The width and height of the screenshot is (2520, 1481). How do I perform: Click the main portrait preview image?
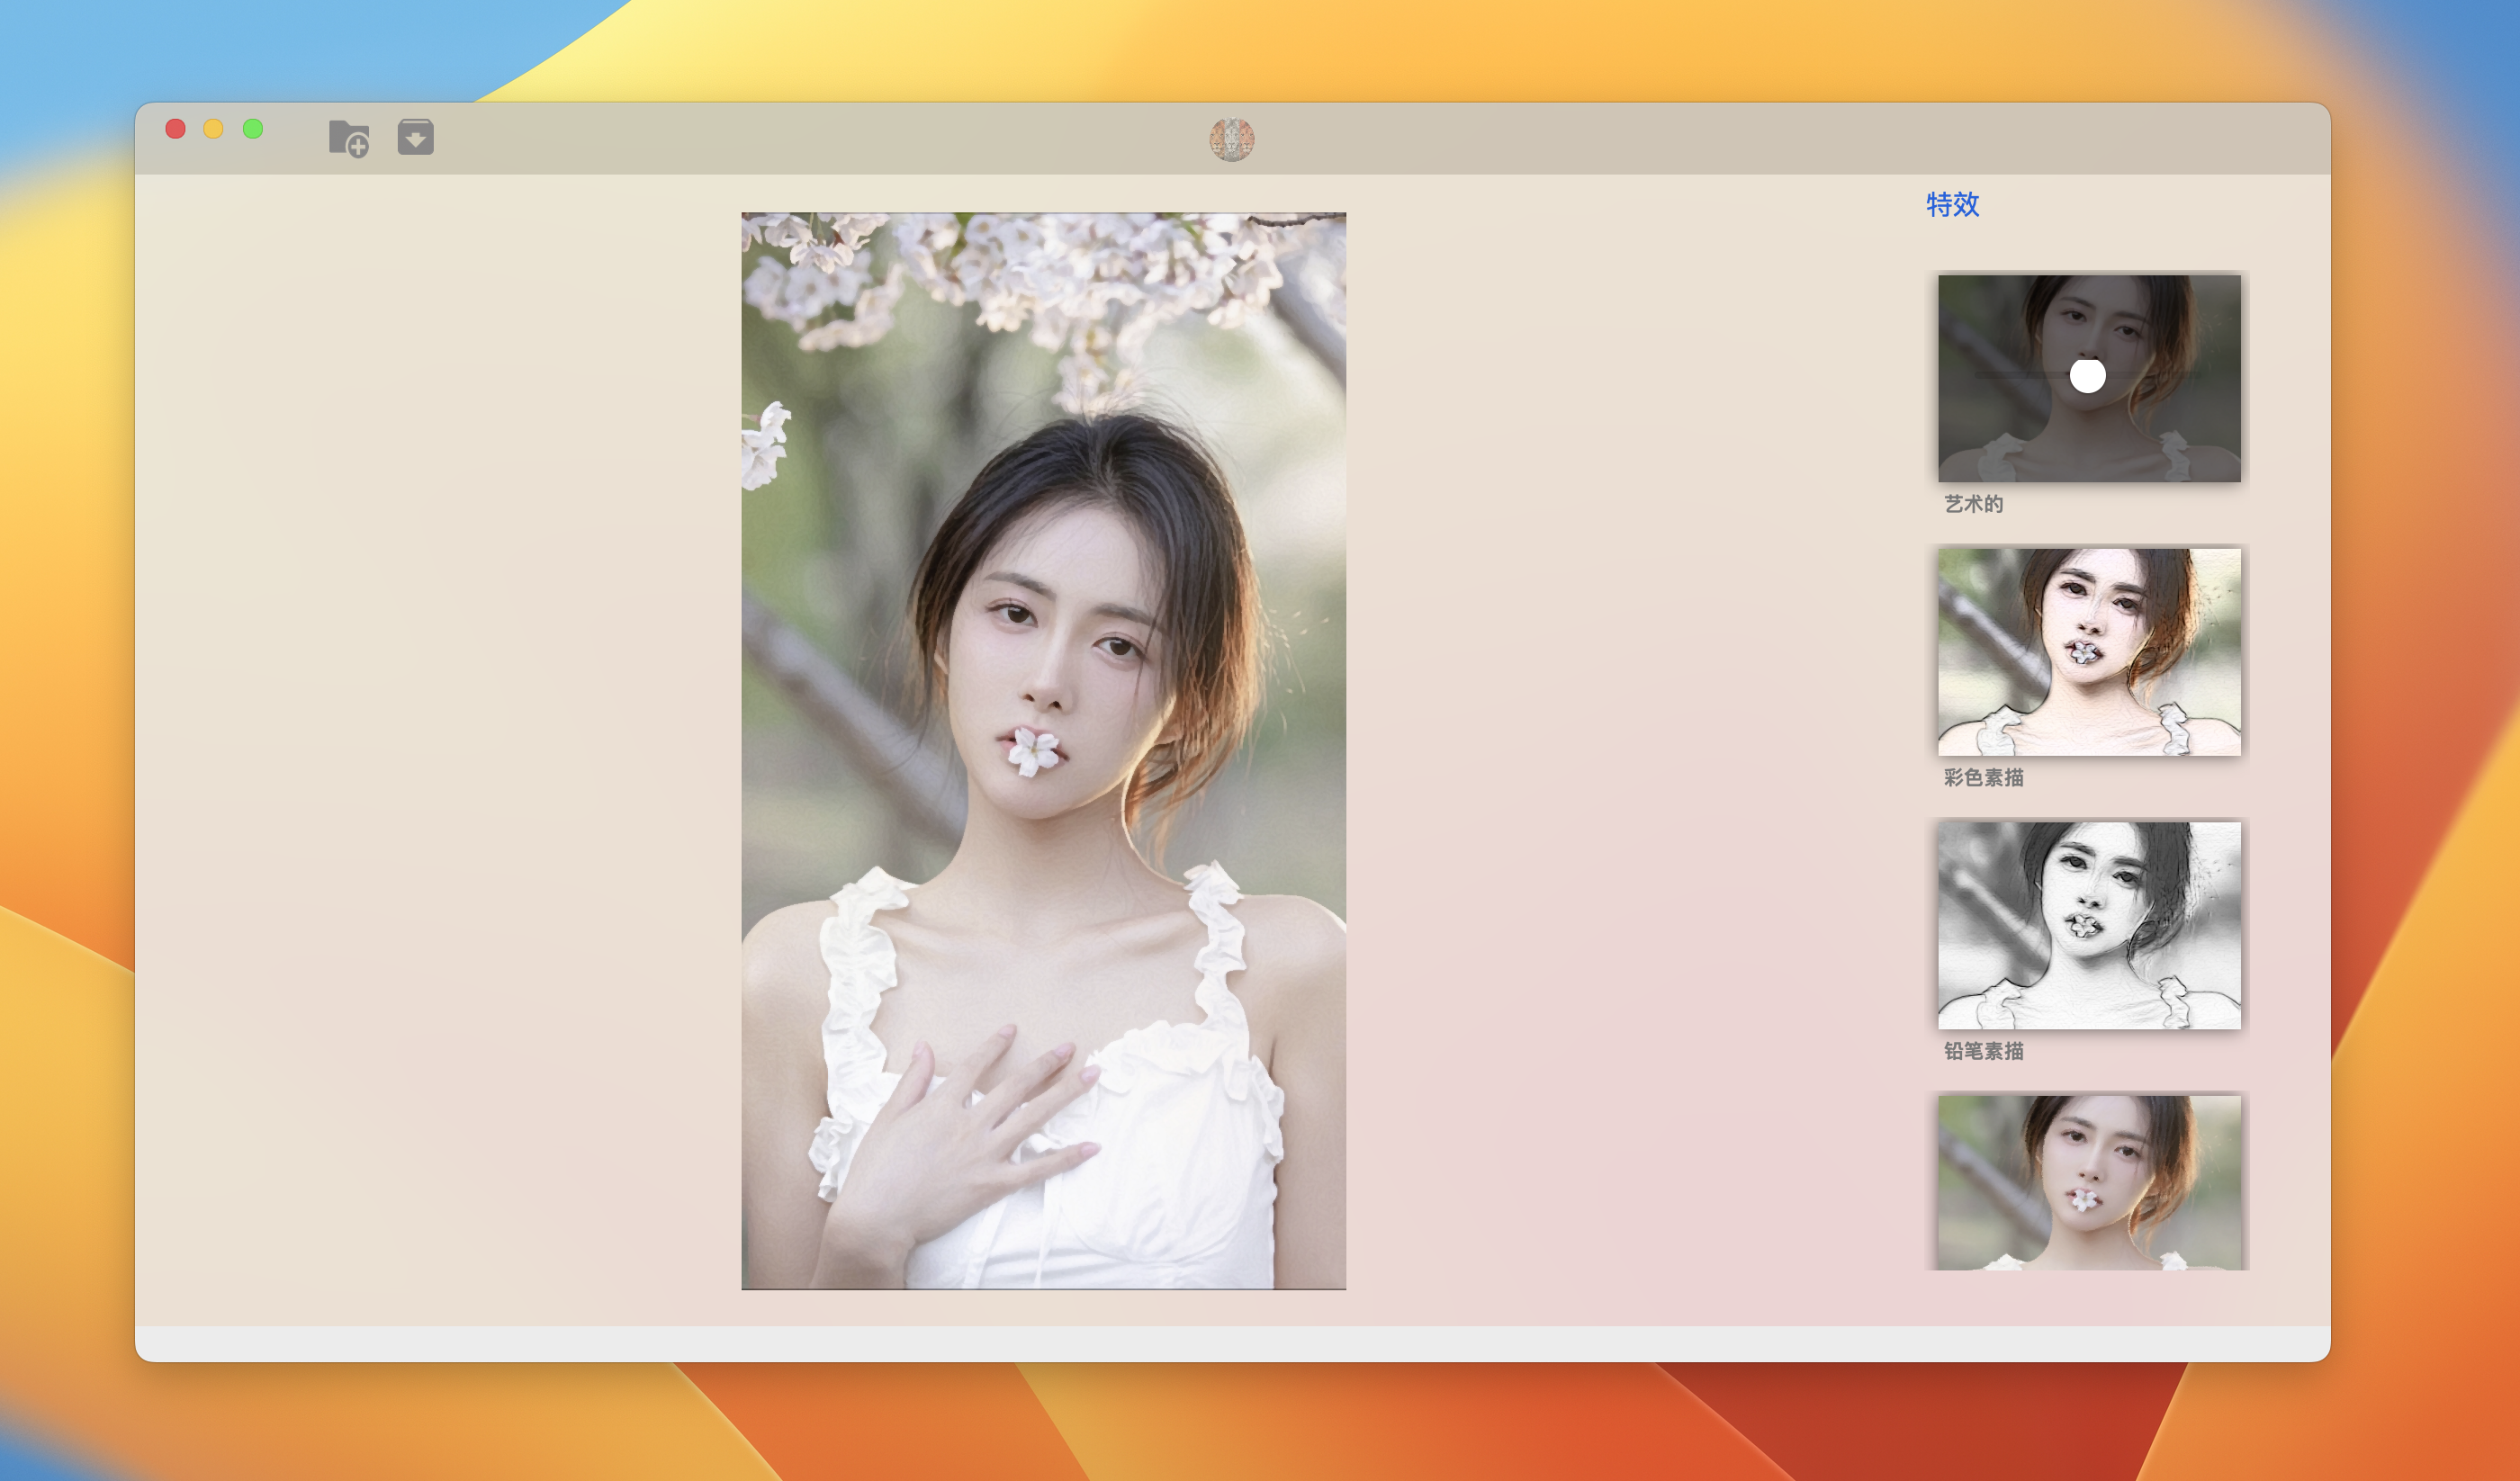[1042, 750]
